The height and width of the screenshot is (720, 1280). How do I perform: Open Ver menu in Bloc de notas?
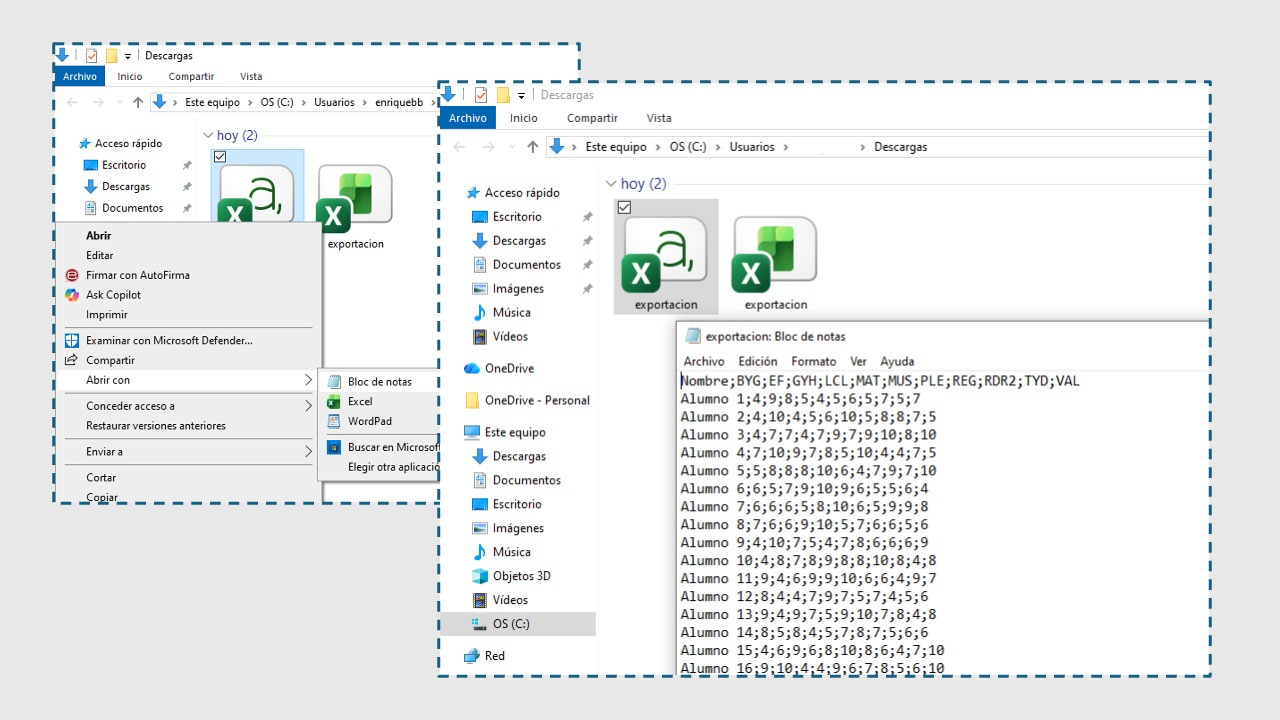coord(858,361)
